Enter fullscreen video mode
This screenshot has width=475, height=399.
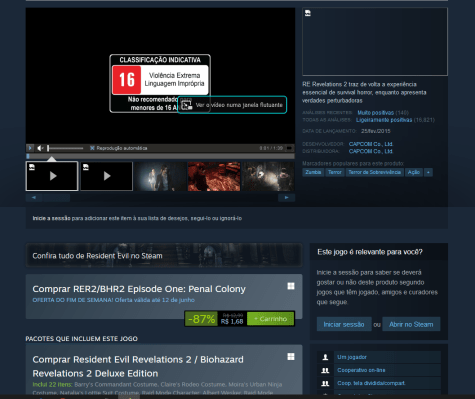289,148
